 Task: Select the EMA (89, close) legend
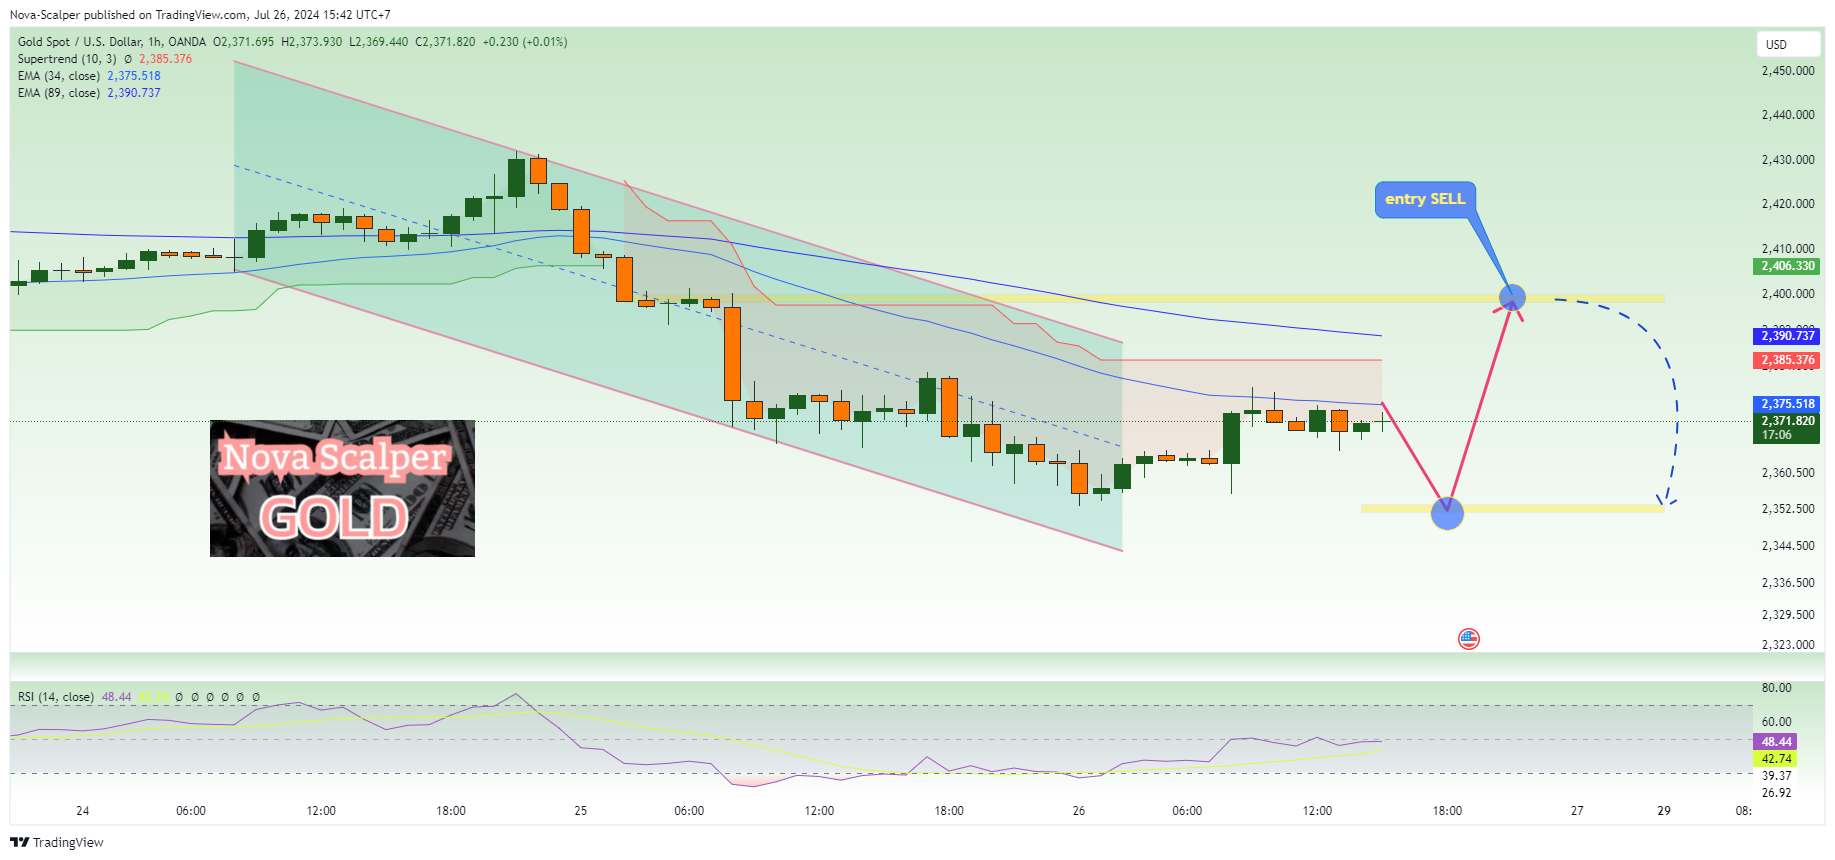[89, 93]
